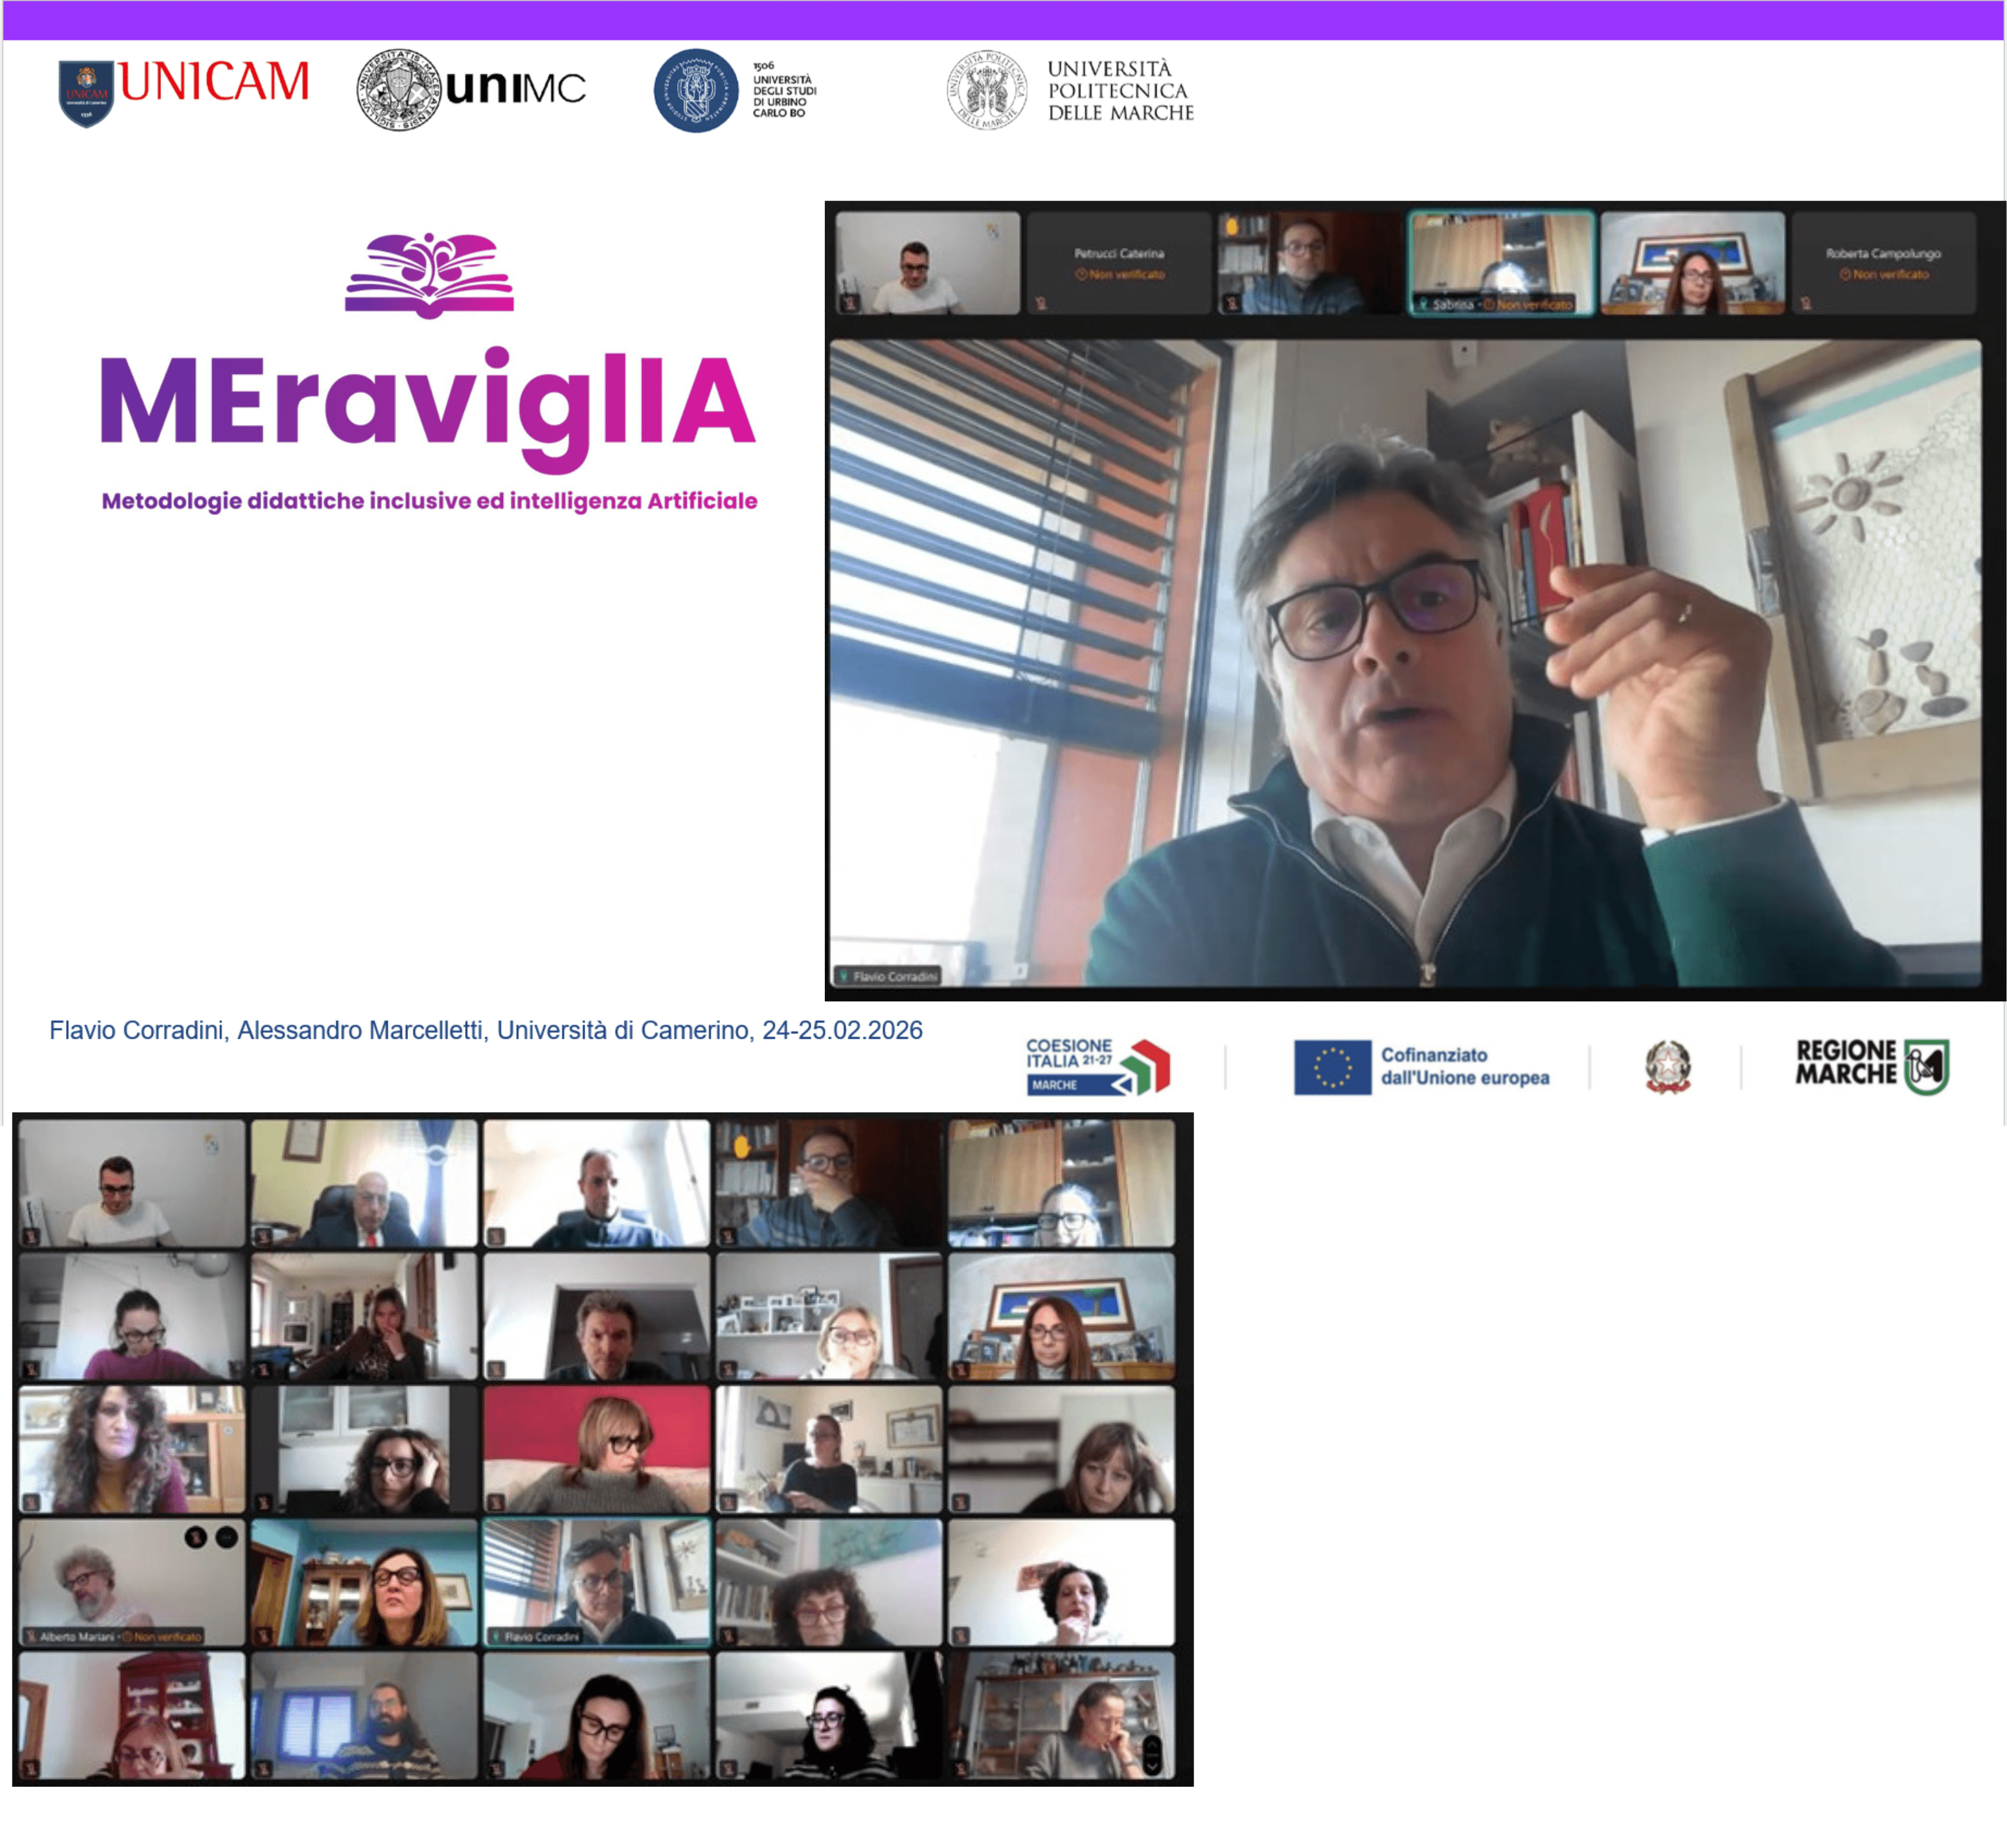Click the UNICAM university logo
This screenshot has height=1848, width=2007.
click(x=184, y=92)
